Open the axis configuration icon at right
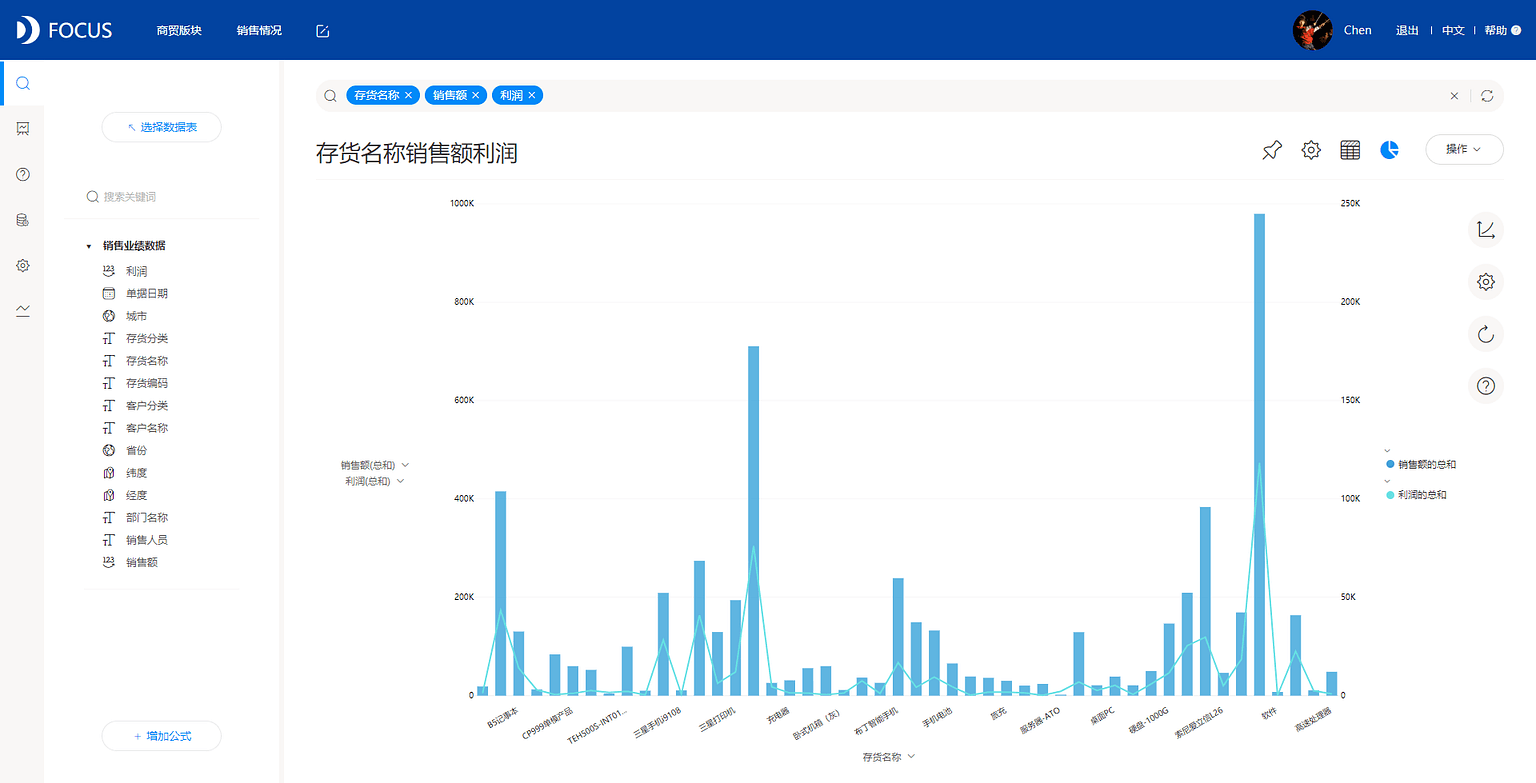Viewport: 1536px width, 783px height. tap(1486, 230)
